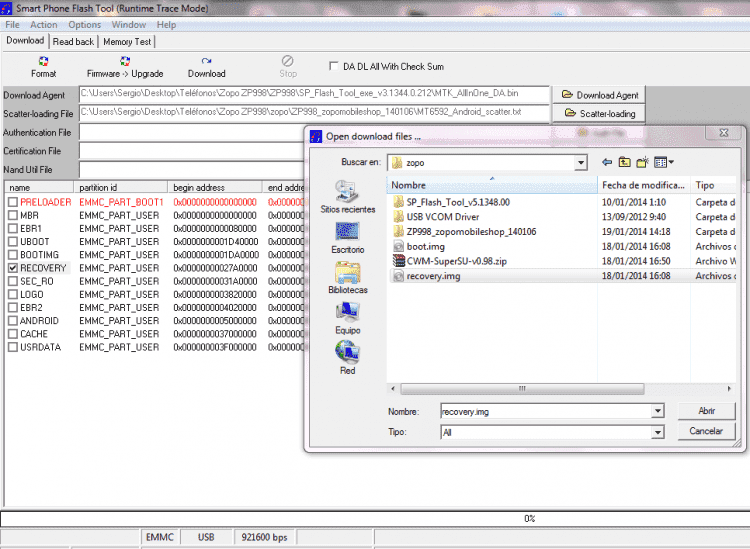
Task: Open Equipo in places bar
Action: click(347, 318)
